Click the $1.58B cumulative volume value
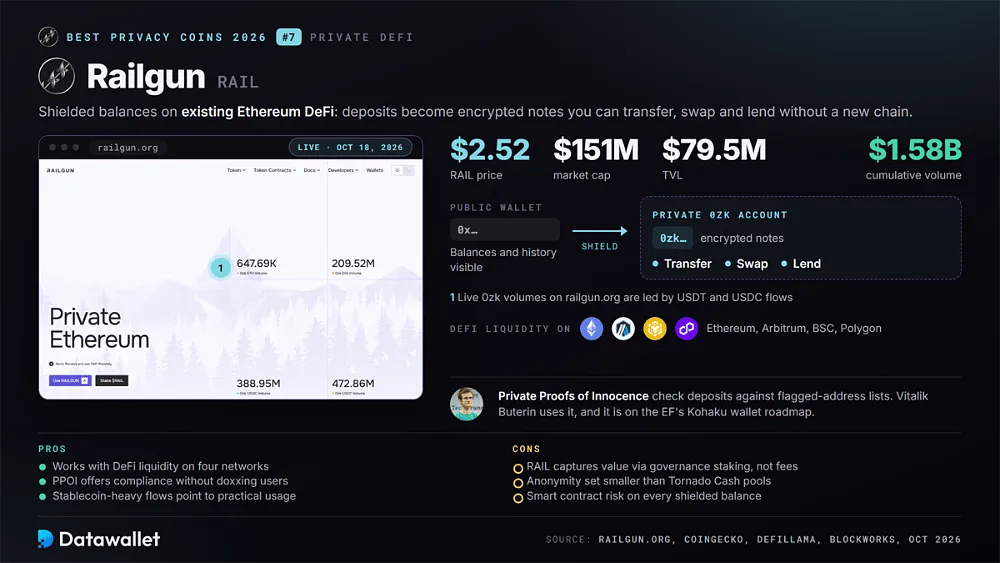 point(915,150)
